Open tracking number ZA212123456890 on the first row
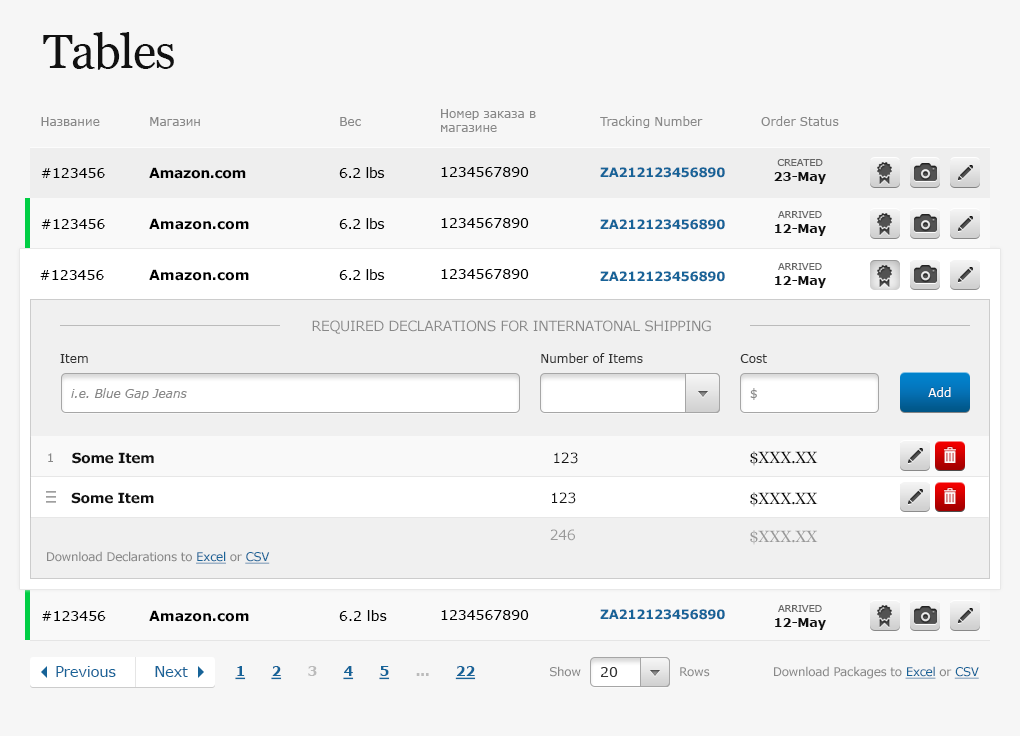This screenshot has width=1020, height=736. pos(662,172)
